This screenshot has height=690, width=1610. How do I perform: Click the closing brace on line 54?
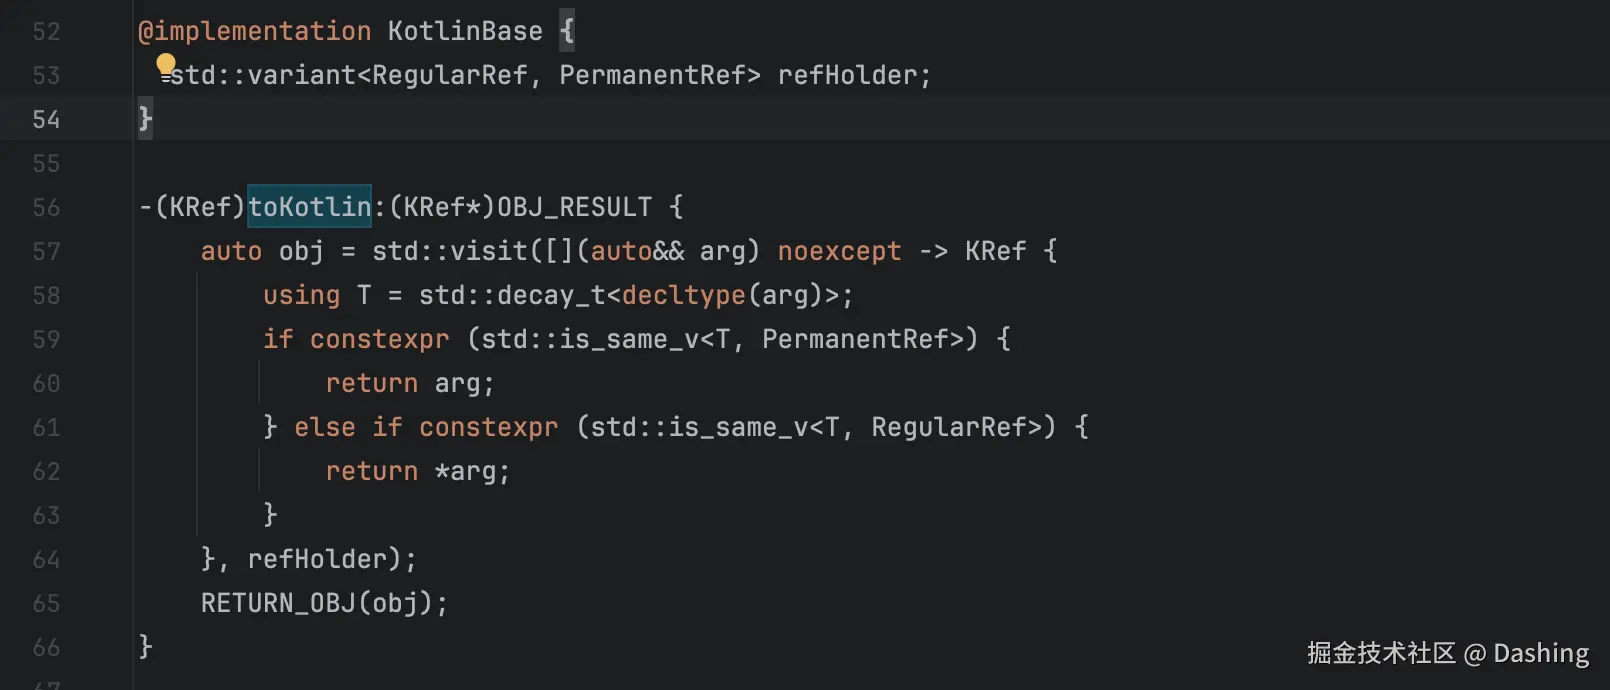(x=146, y=120)
